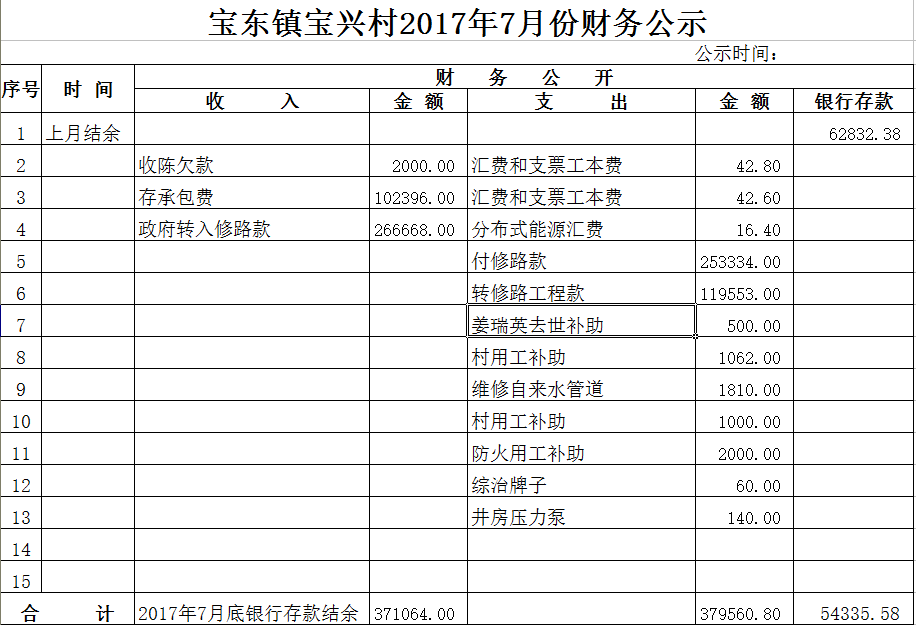This screenshot has width=916, height=625.
Task: Select 汇费和支票工本费 in row 2
Action: click(x=581, y=161)
